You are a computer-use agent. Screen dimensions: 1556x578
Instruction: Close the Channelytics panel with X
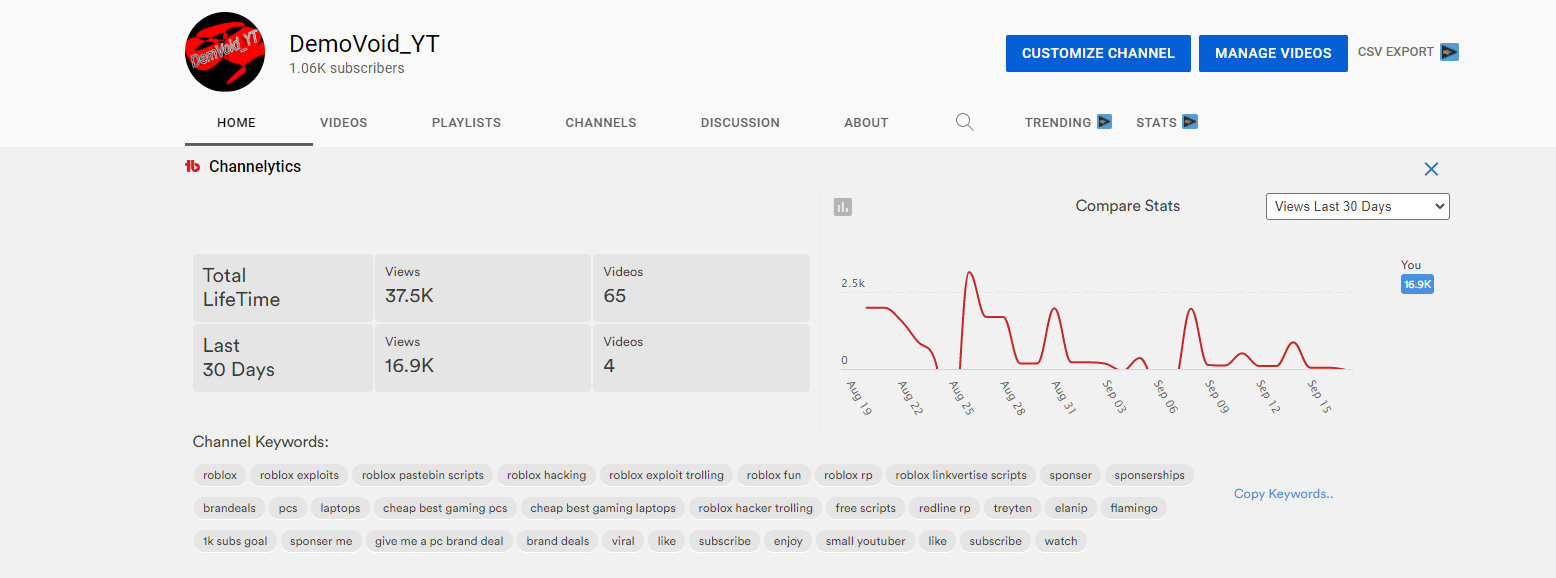(x=1431, y=169)
